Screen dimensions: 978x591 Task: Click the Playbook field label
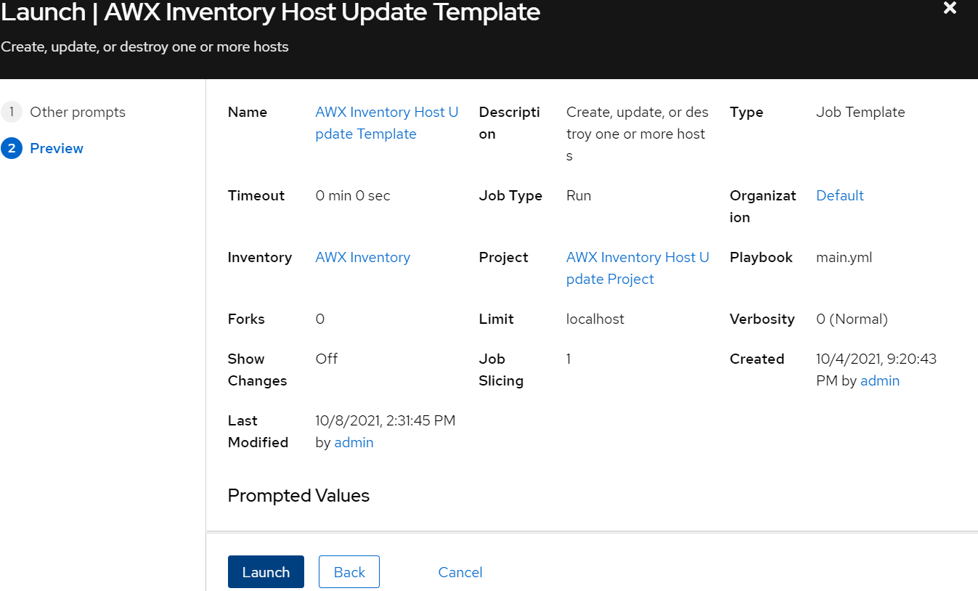(x=761, y=257)
